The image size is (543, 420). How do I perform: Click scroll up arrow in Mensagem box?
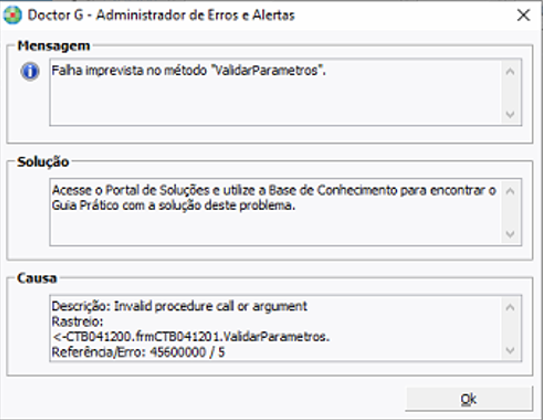pyautogui.click(x=510, y=71)
